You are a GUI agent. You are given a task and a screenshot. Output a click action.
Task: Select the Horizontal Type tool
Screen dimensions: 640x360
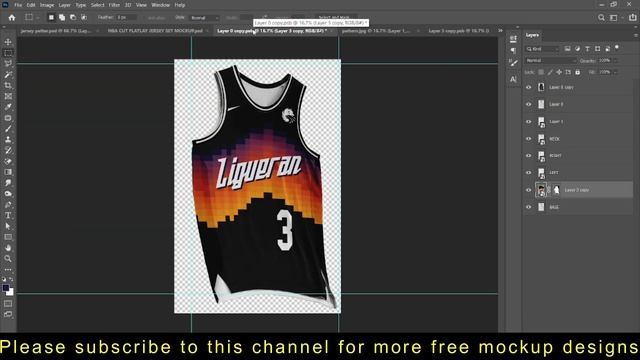click(8, 215)
